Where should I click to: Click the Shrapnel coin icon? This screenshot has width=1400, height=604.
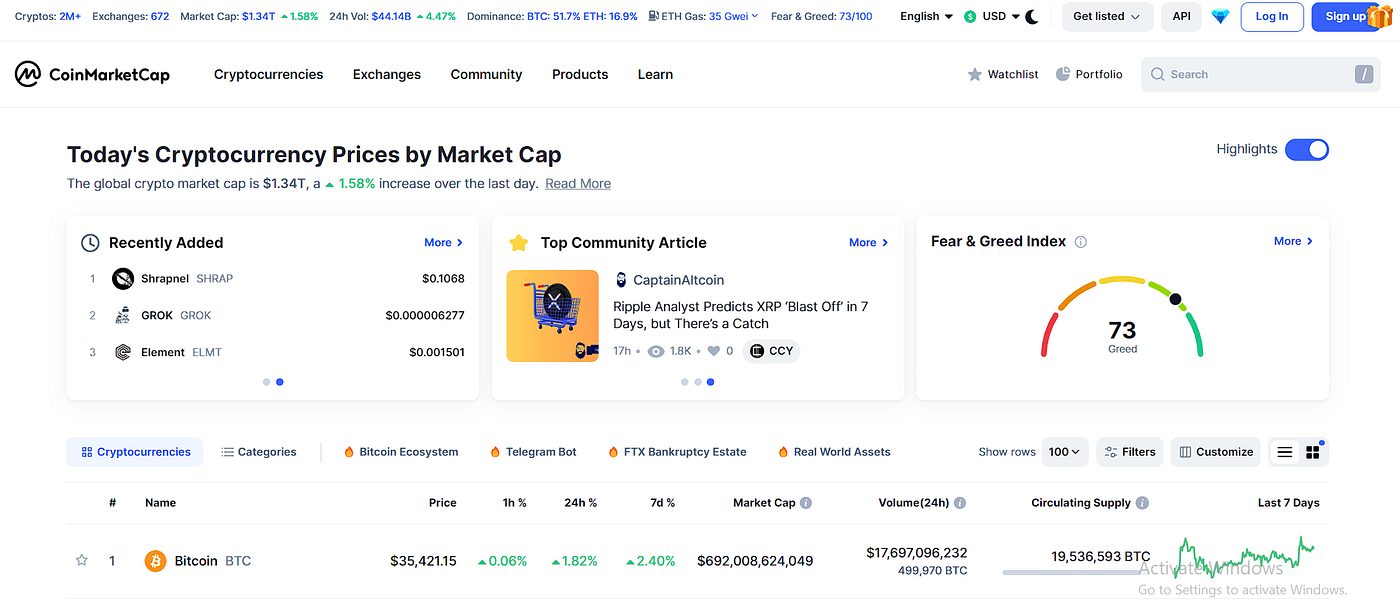click(123, 278)
